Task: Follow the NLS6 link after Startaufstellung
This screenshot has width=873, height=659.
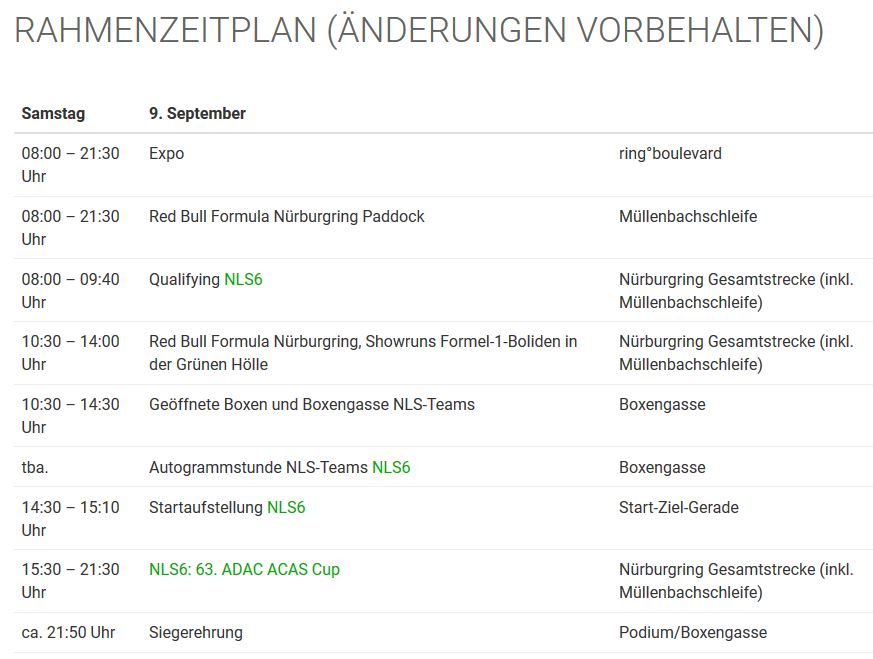Action: pos(286,507)
